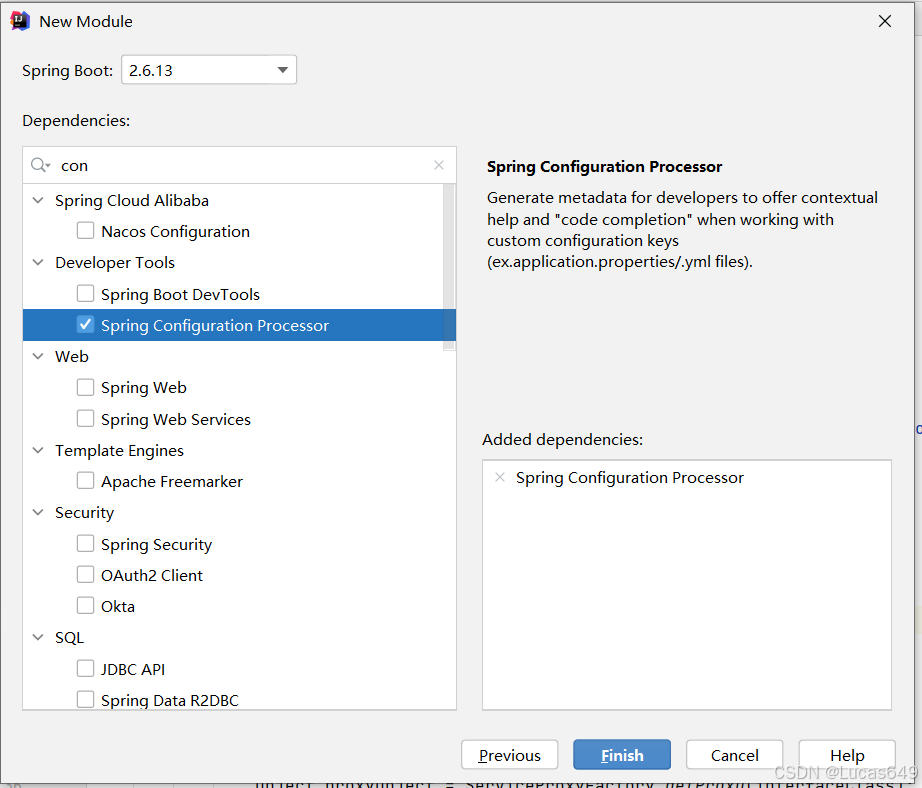Click in the dependency search field containing 'con'
The image size is (922, 788).
click(241, 165)
